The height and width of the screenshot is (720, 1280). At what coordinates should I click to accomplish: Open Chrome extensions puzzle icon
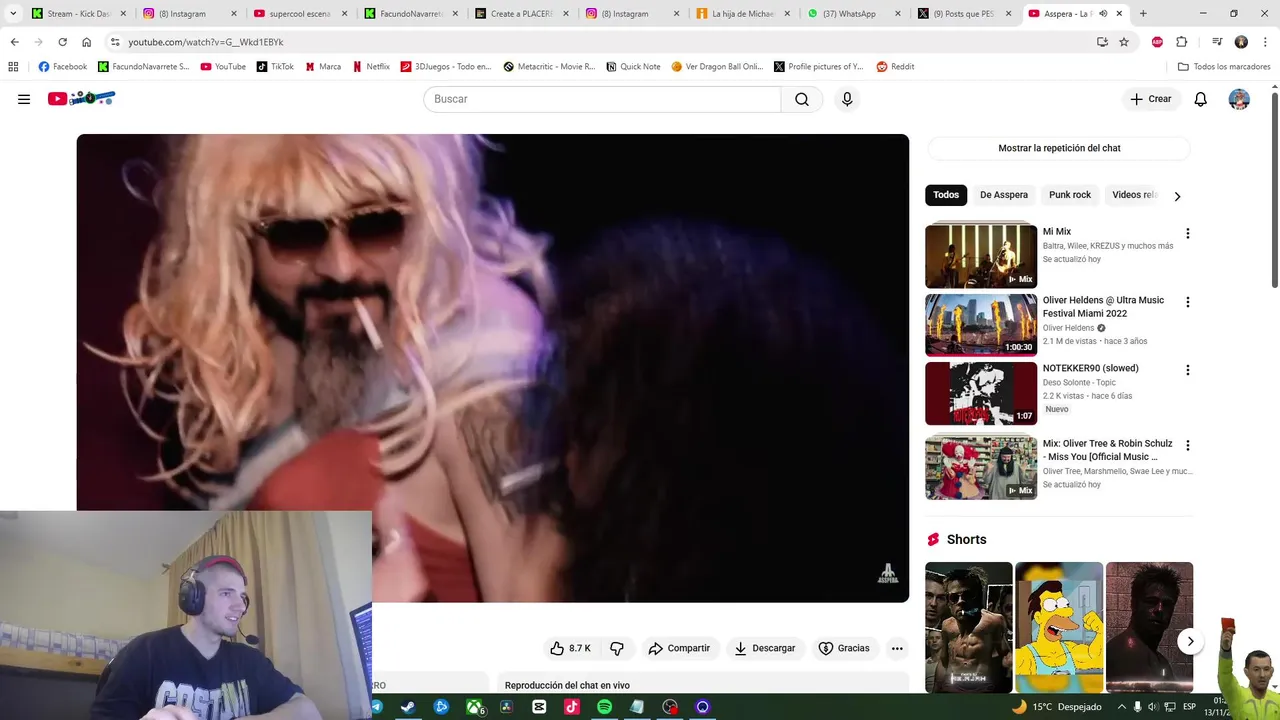pos(1181,42)
